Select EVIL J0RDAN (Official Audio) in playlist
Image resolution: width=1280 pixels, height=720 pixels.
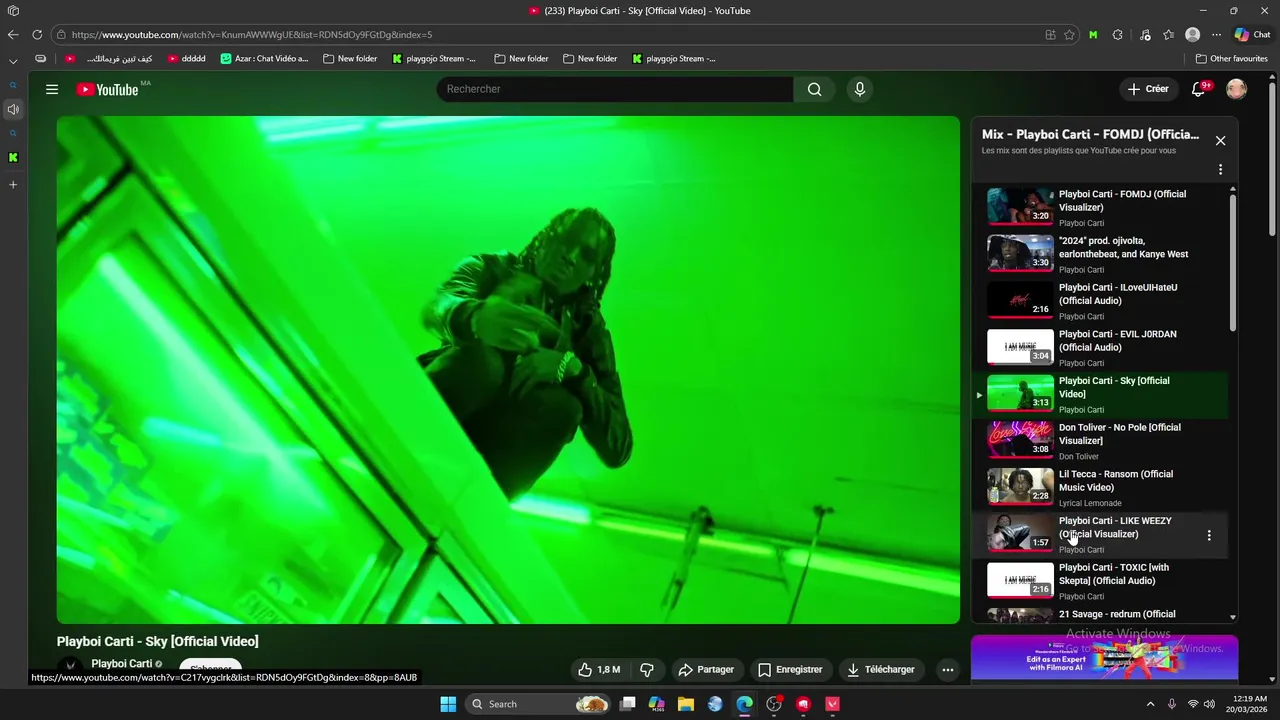pos(1100,347)
